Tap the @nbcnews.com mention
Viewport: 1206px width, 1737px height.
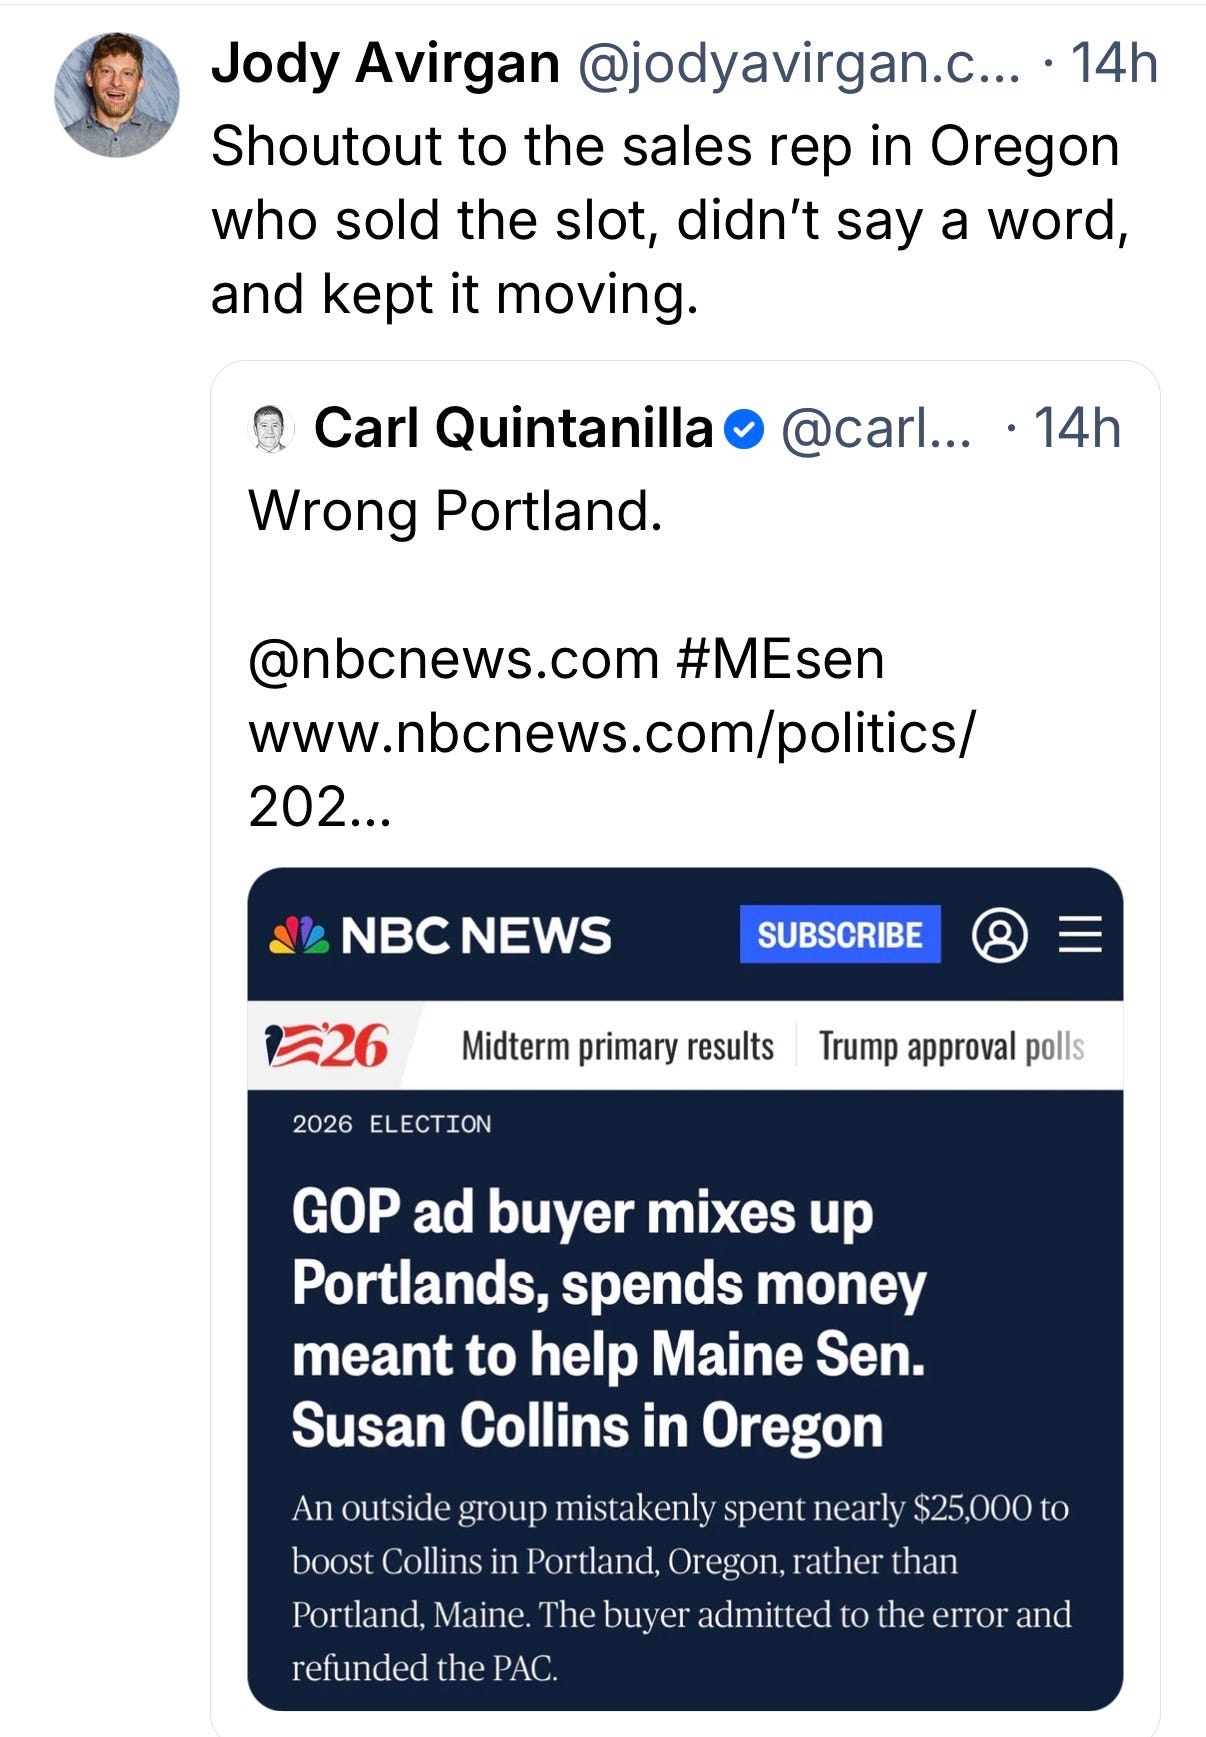(453, 660)
